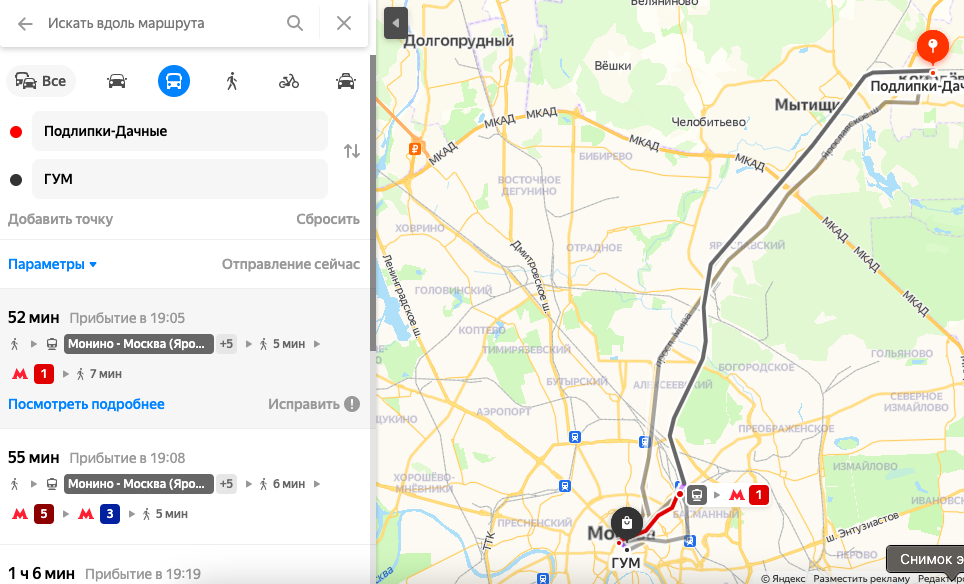Click the '6 мин' walking segment

(282, 484)
